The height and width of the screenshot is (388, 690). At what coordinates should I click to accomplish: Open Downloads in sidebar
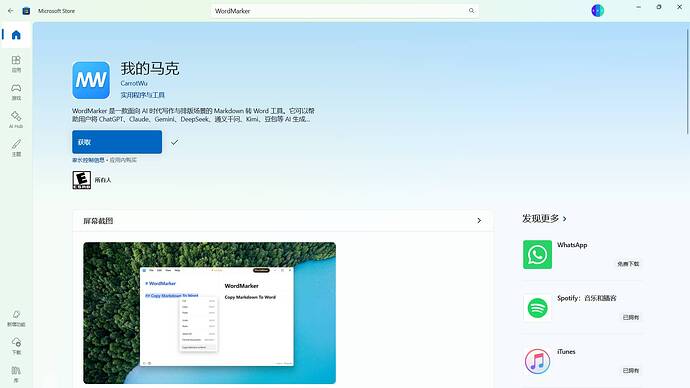pos(16,346)
